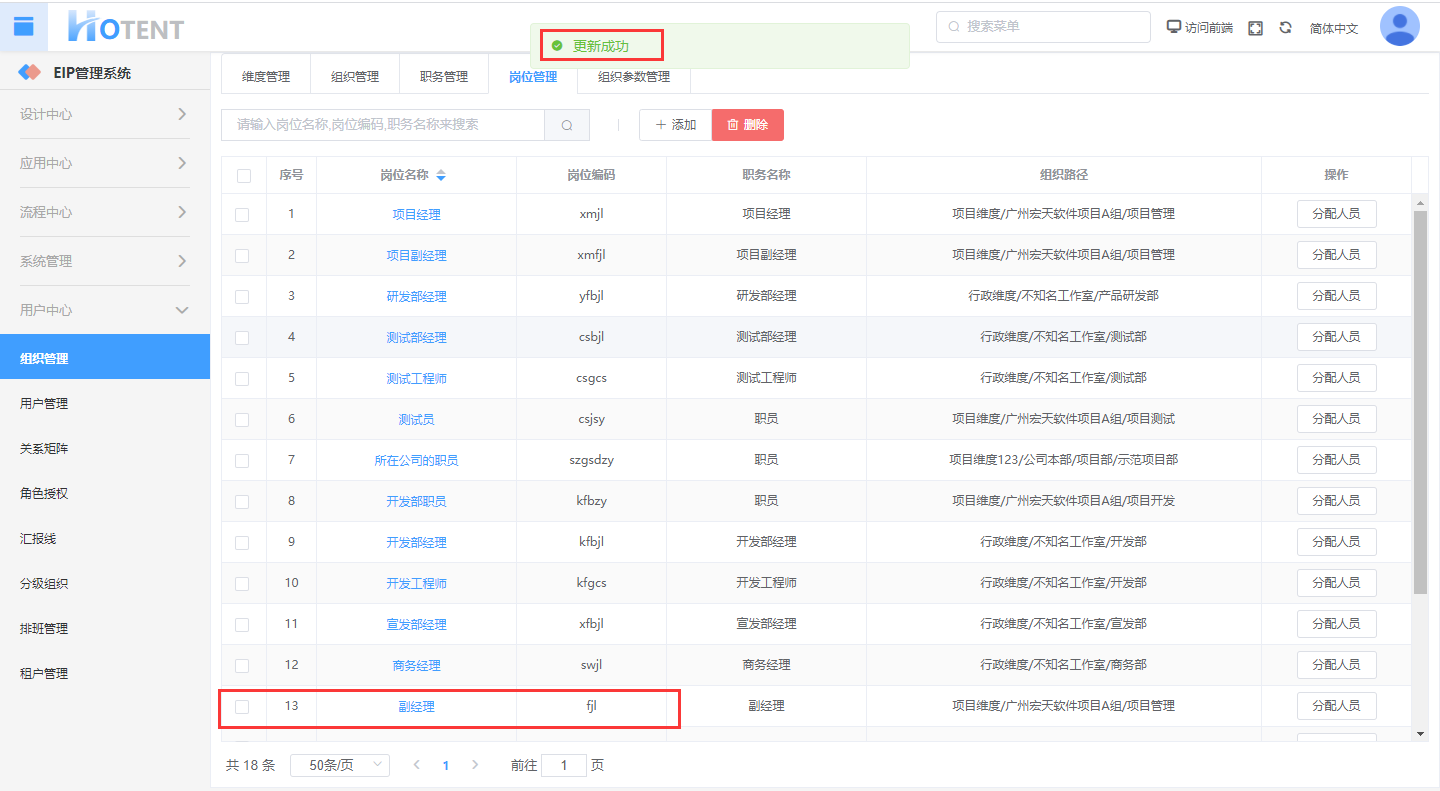
Task: Click the Hotent logo
Action: (125, 27)
